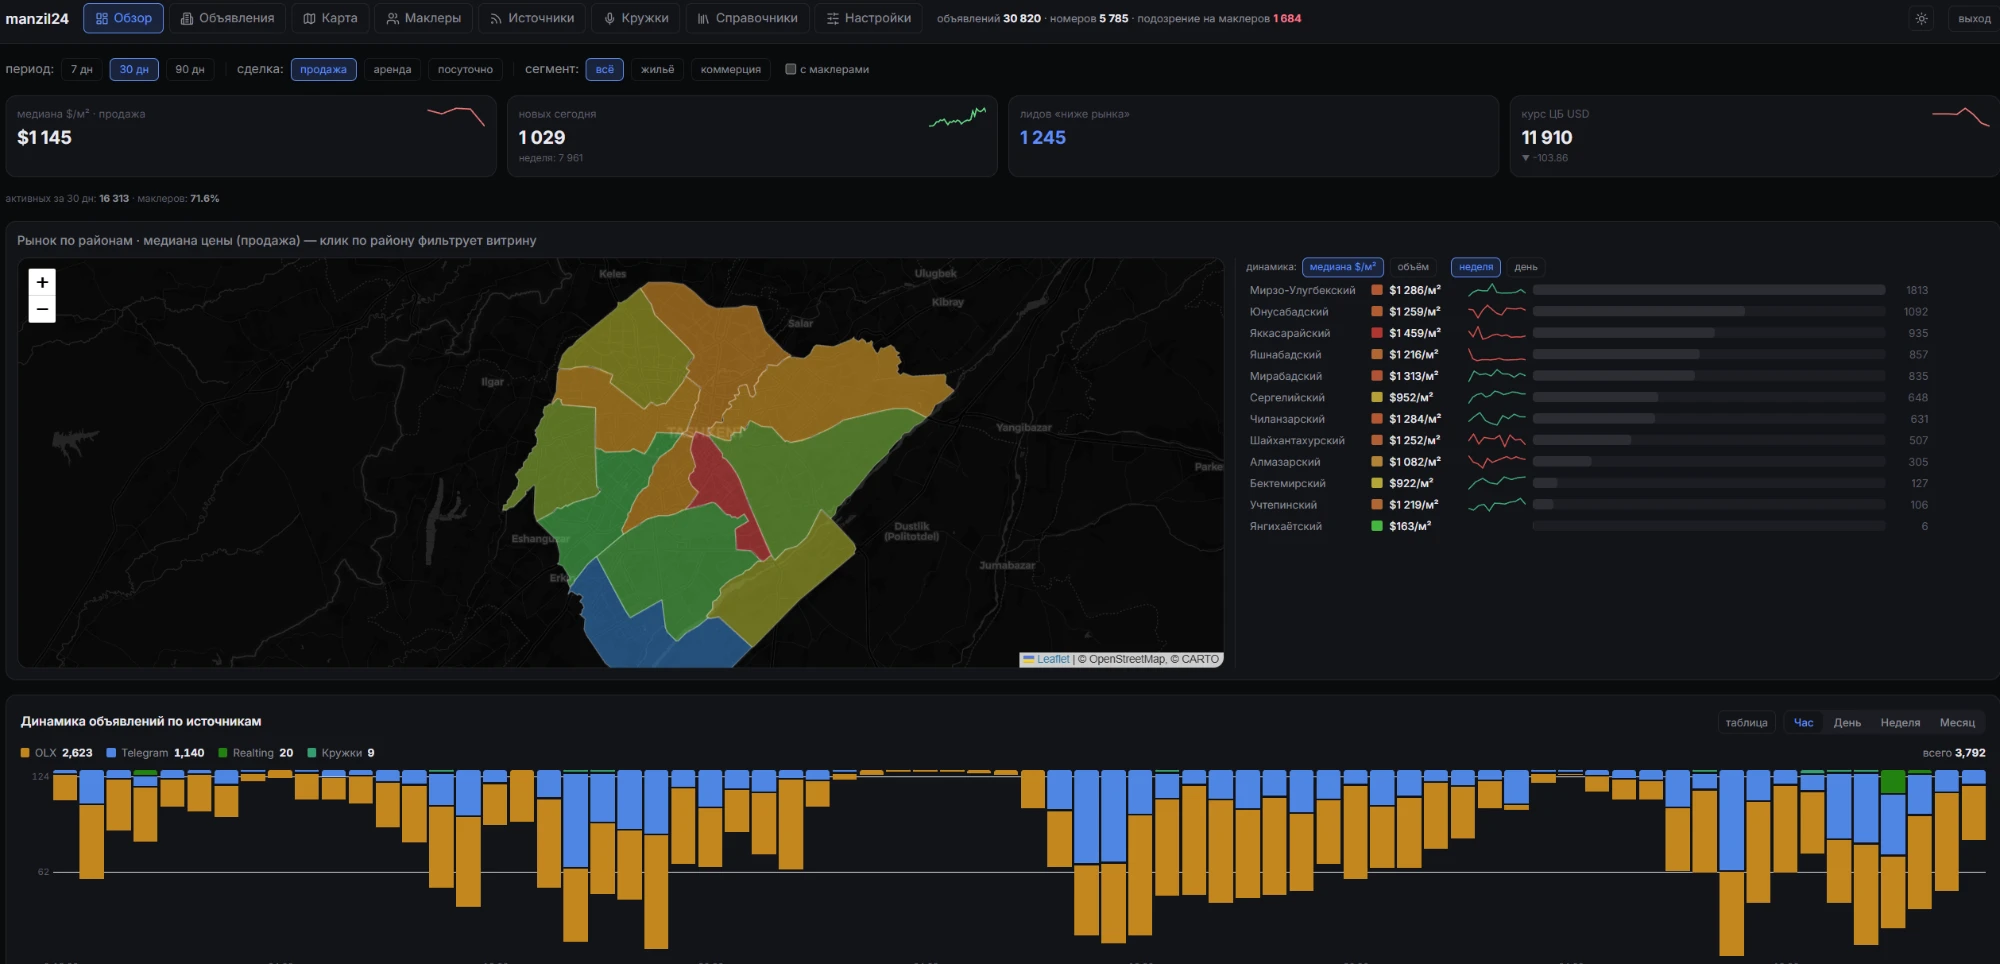Click the green Янгихаётский color swatch
Screen dimensions: 2000x964
coord(1377,526)
